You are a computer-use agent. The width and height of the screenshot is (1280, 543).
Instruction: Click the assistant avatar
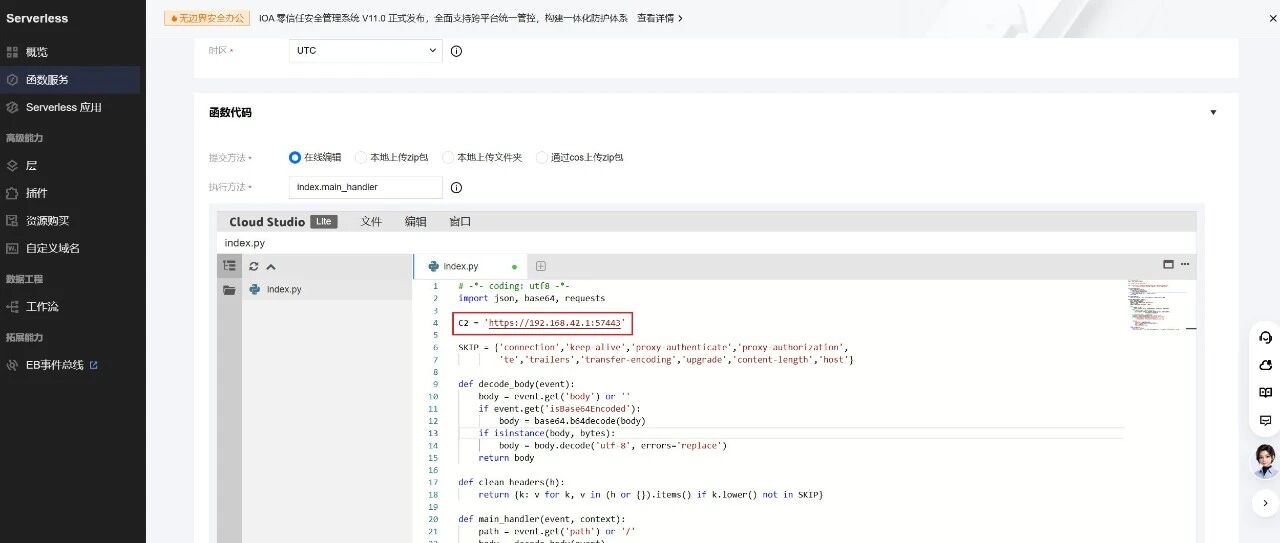1266,461
